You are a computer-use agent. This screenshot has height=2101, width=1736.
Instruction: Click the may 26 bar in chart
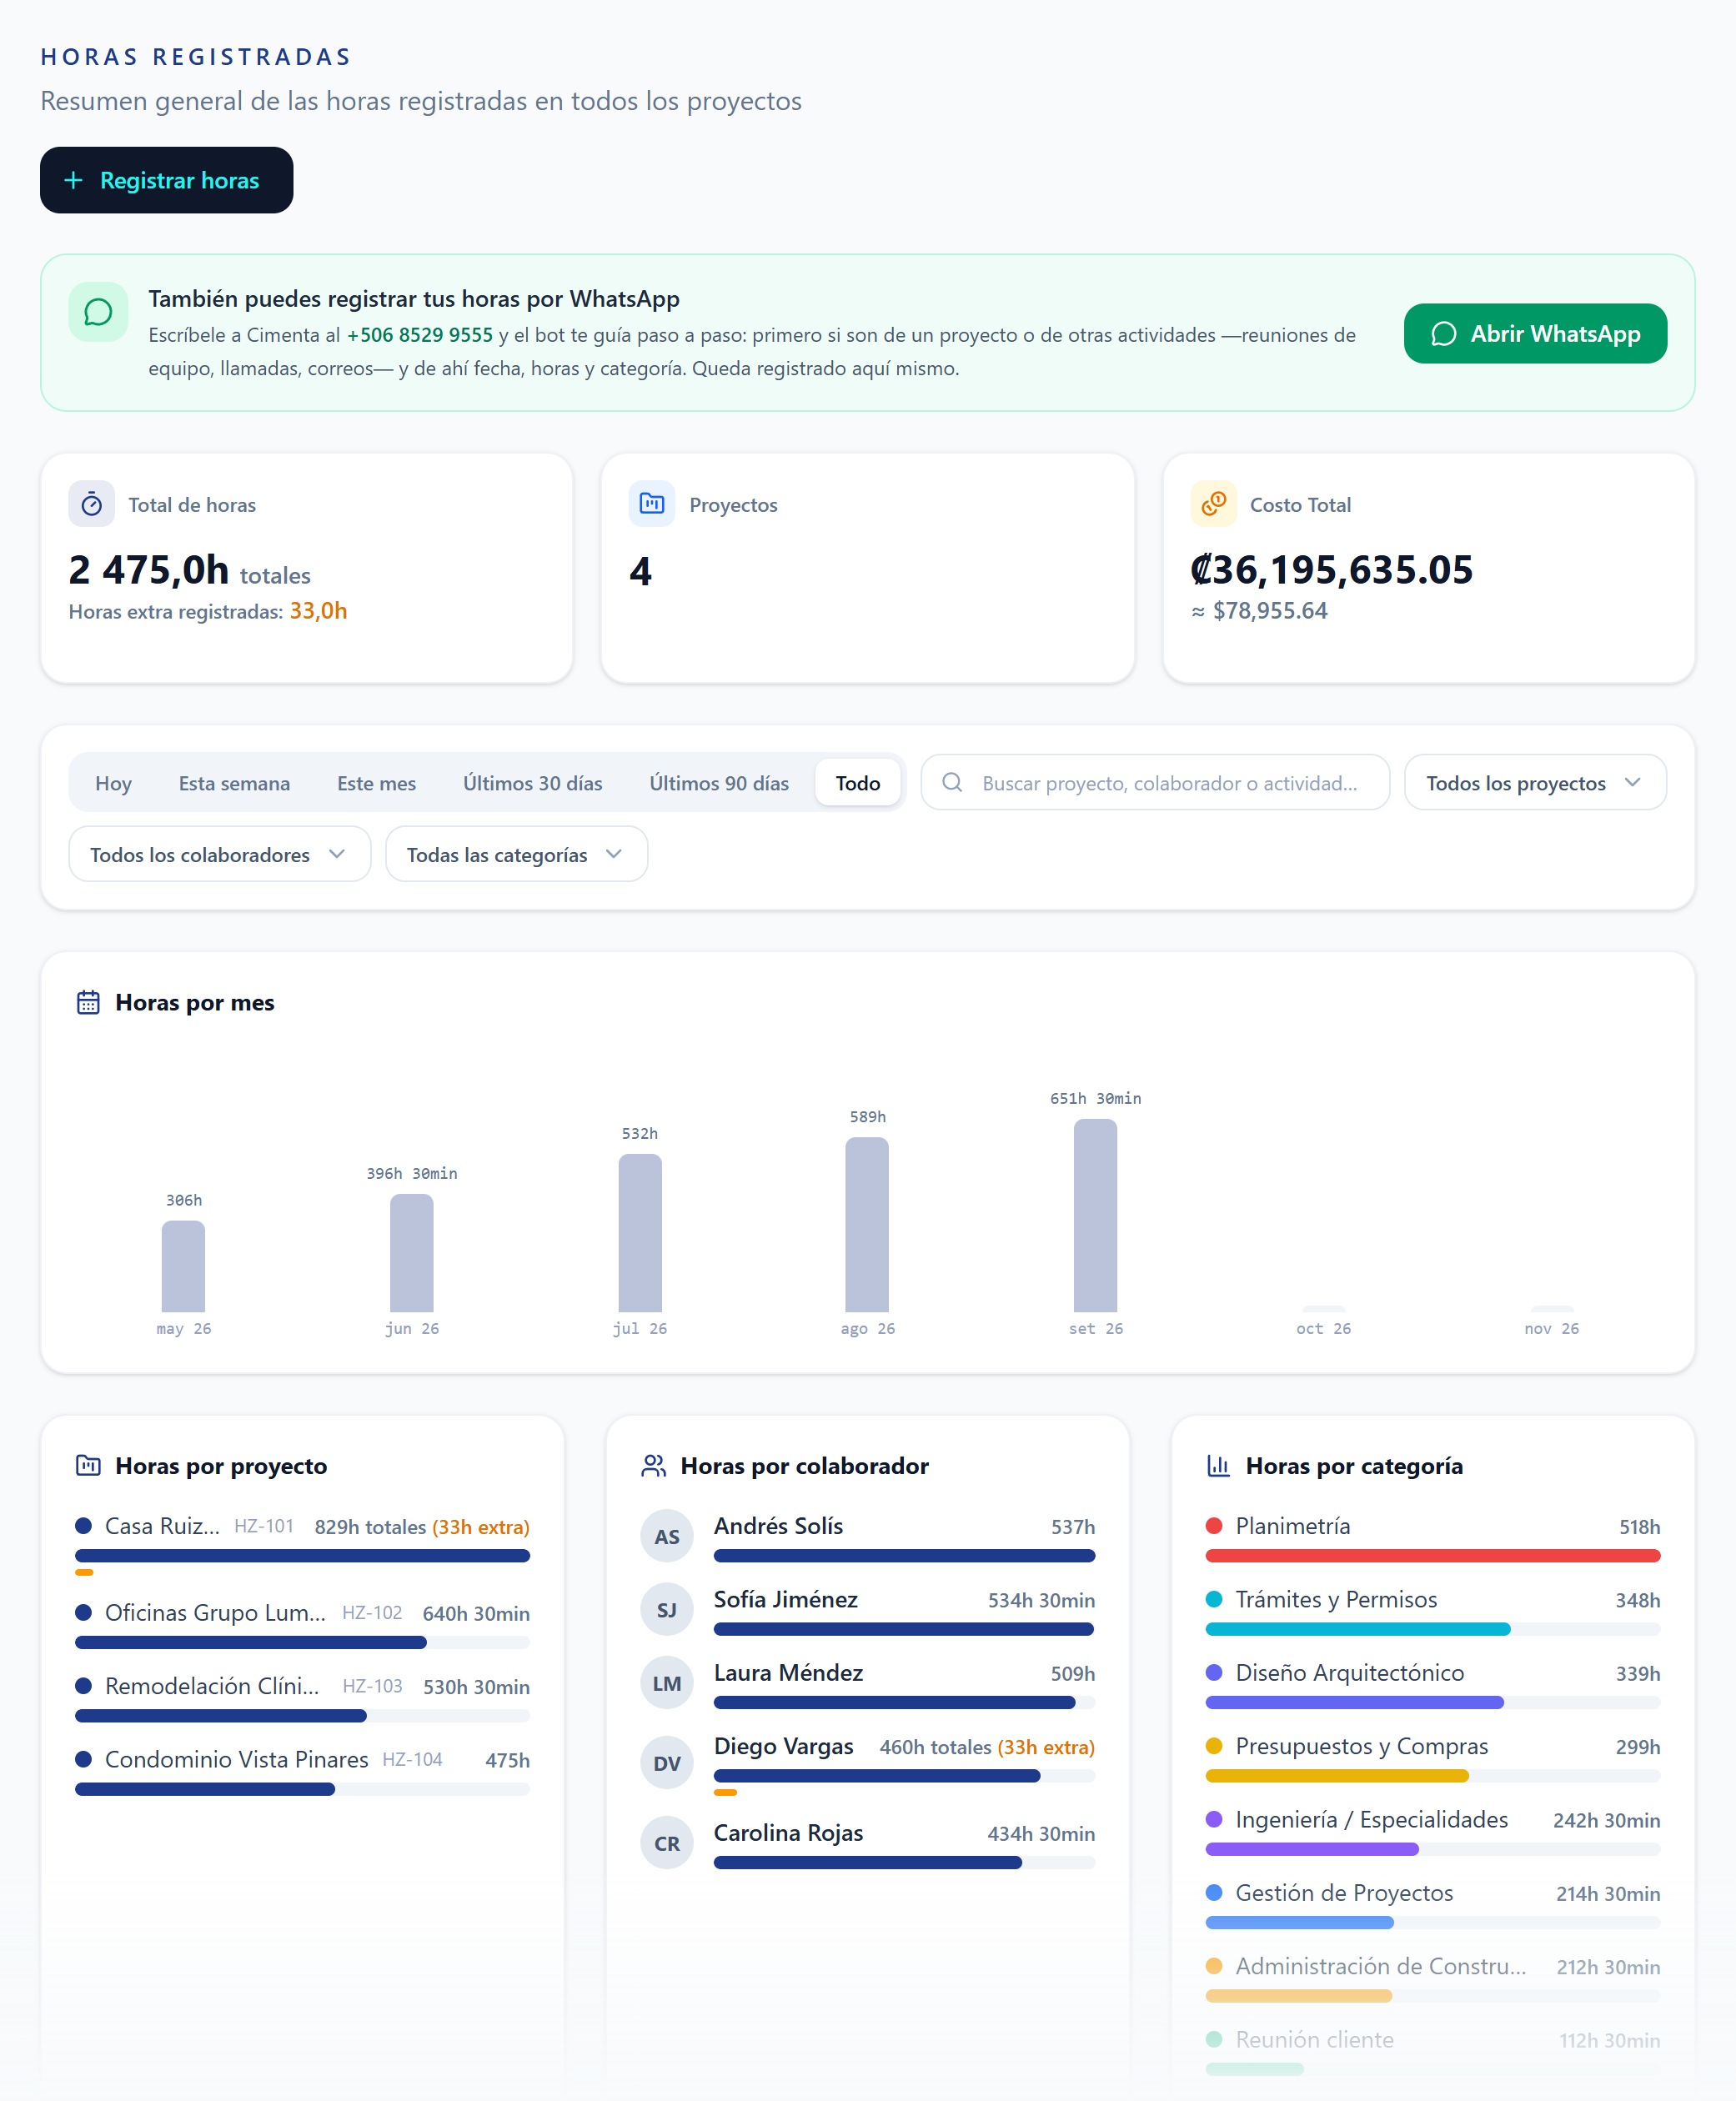pos(183,1266)
